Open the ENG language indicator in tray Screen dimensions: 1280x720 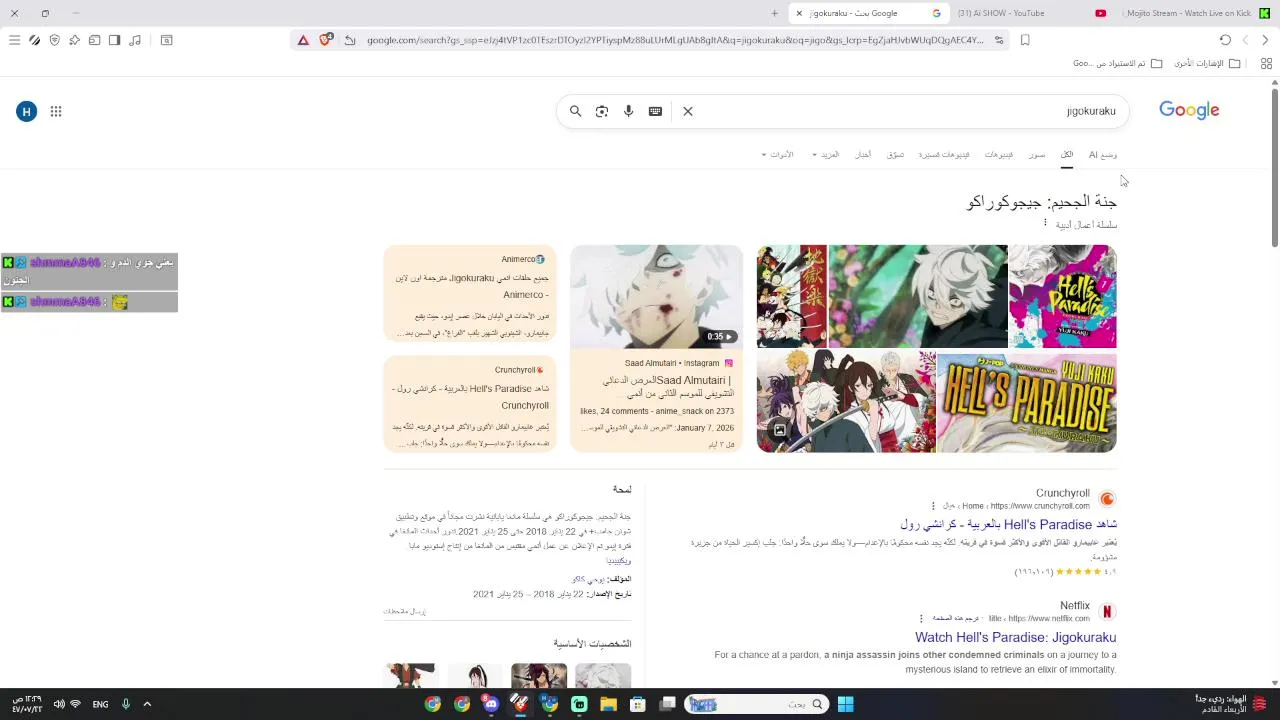click(100, 704)
